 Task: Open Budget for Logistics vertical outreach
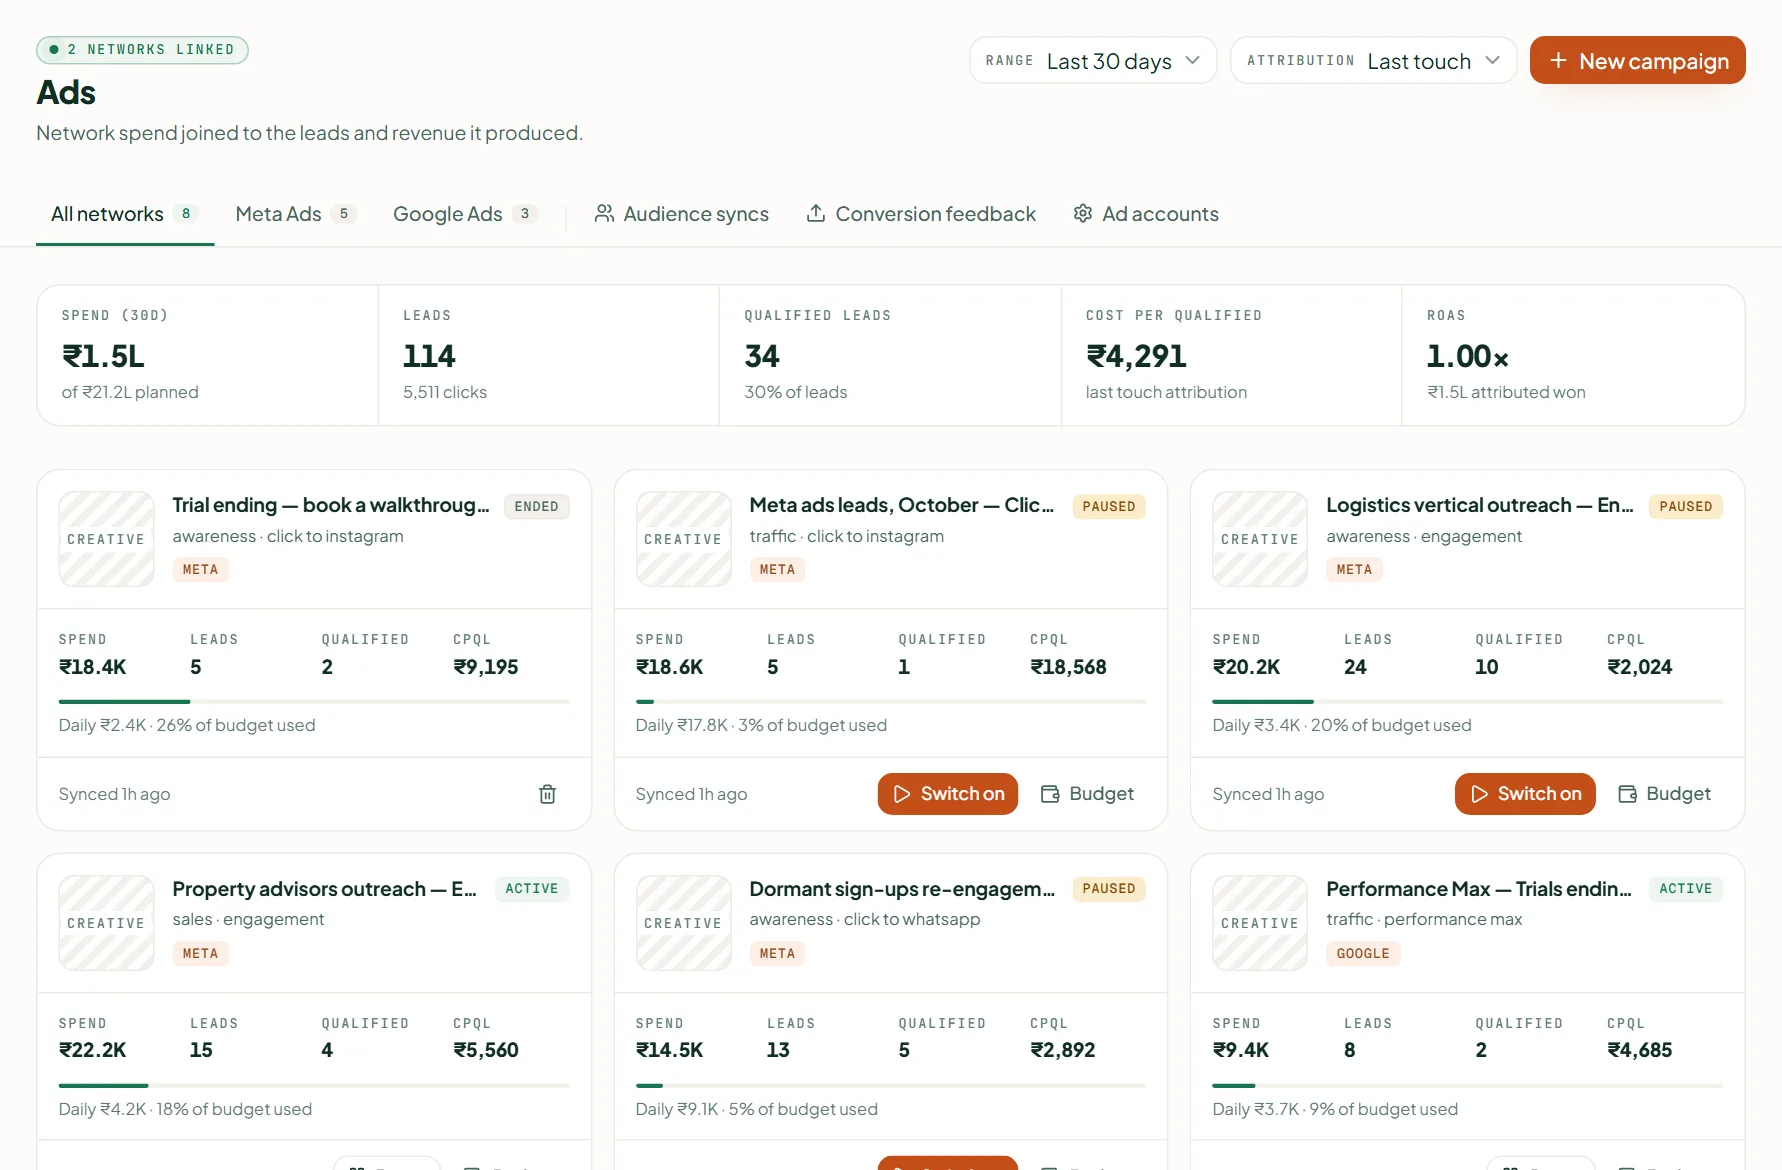click(x=1664, y=794)
